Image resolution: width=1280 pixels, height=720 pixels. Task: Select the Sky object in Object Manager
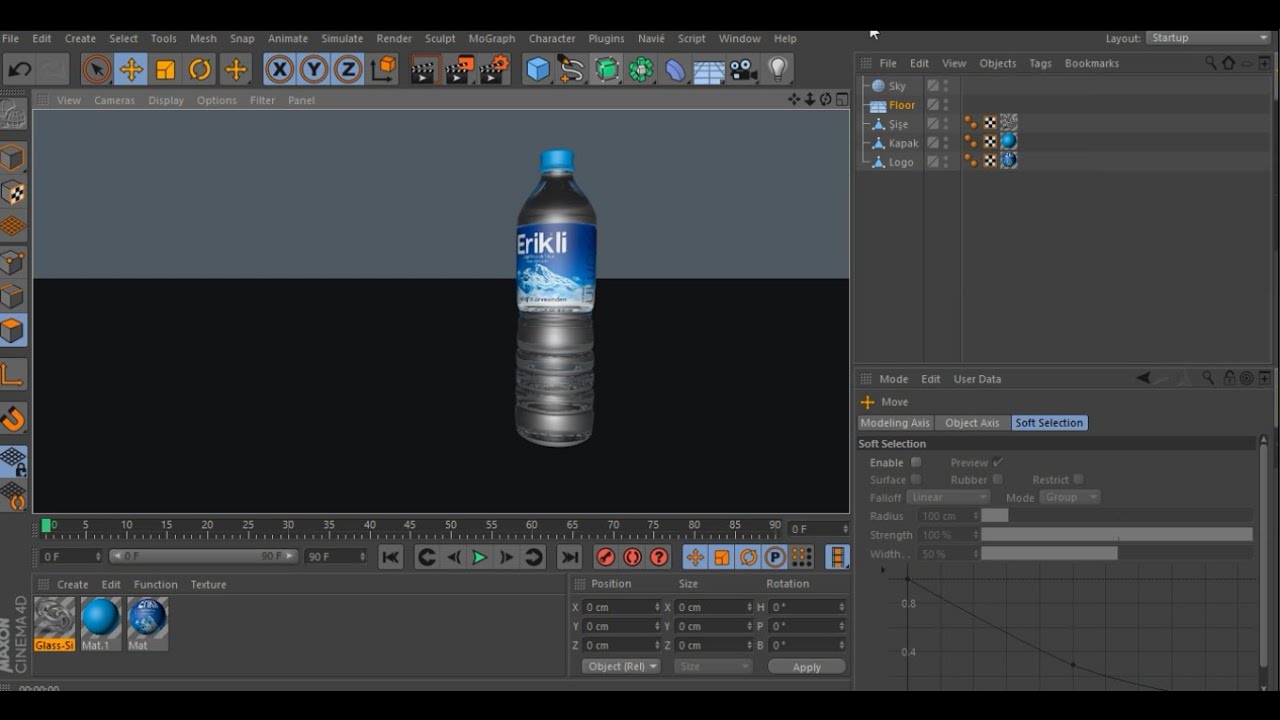pyautogui.click(x=897, y=86)
